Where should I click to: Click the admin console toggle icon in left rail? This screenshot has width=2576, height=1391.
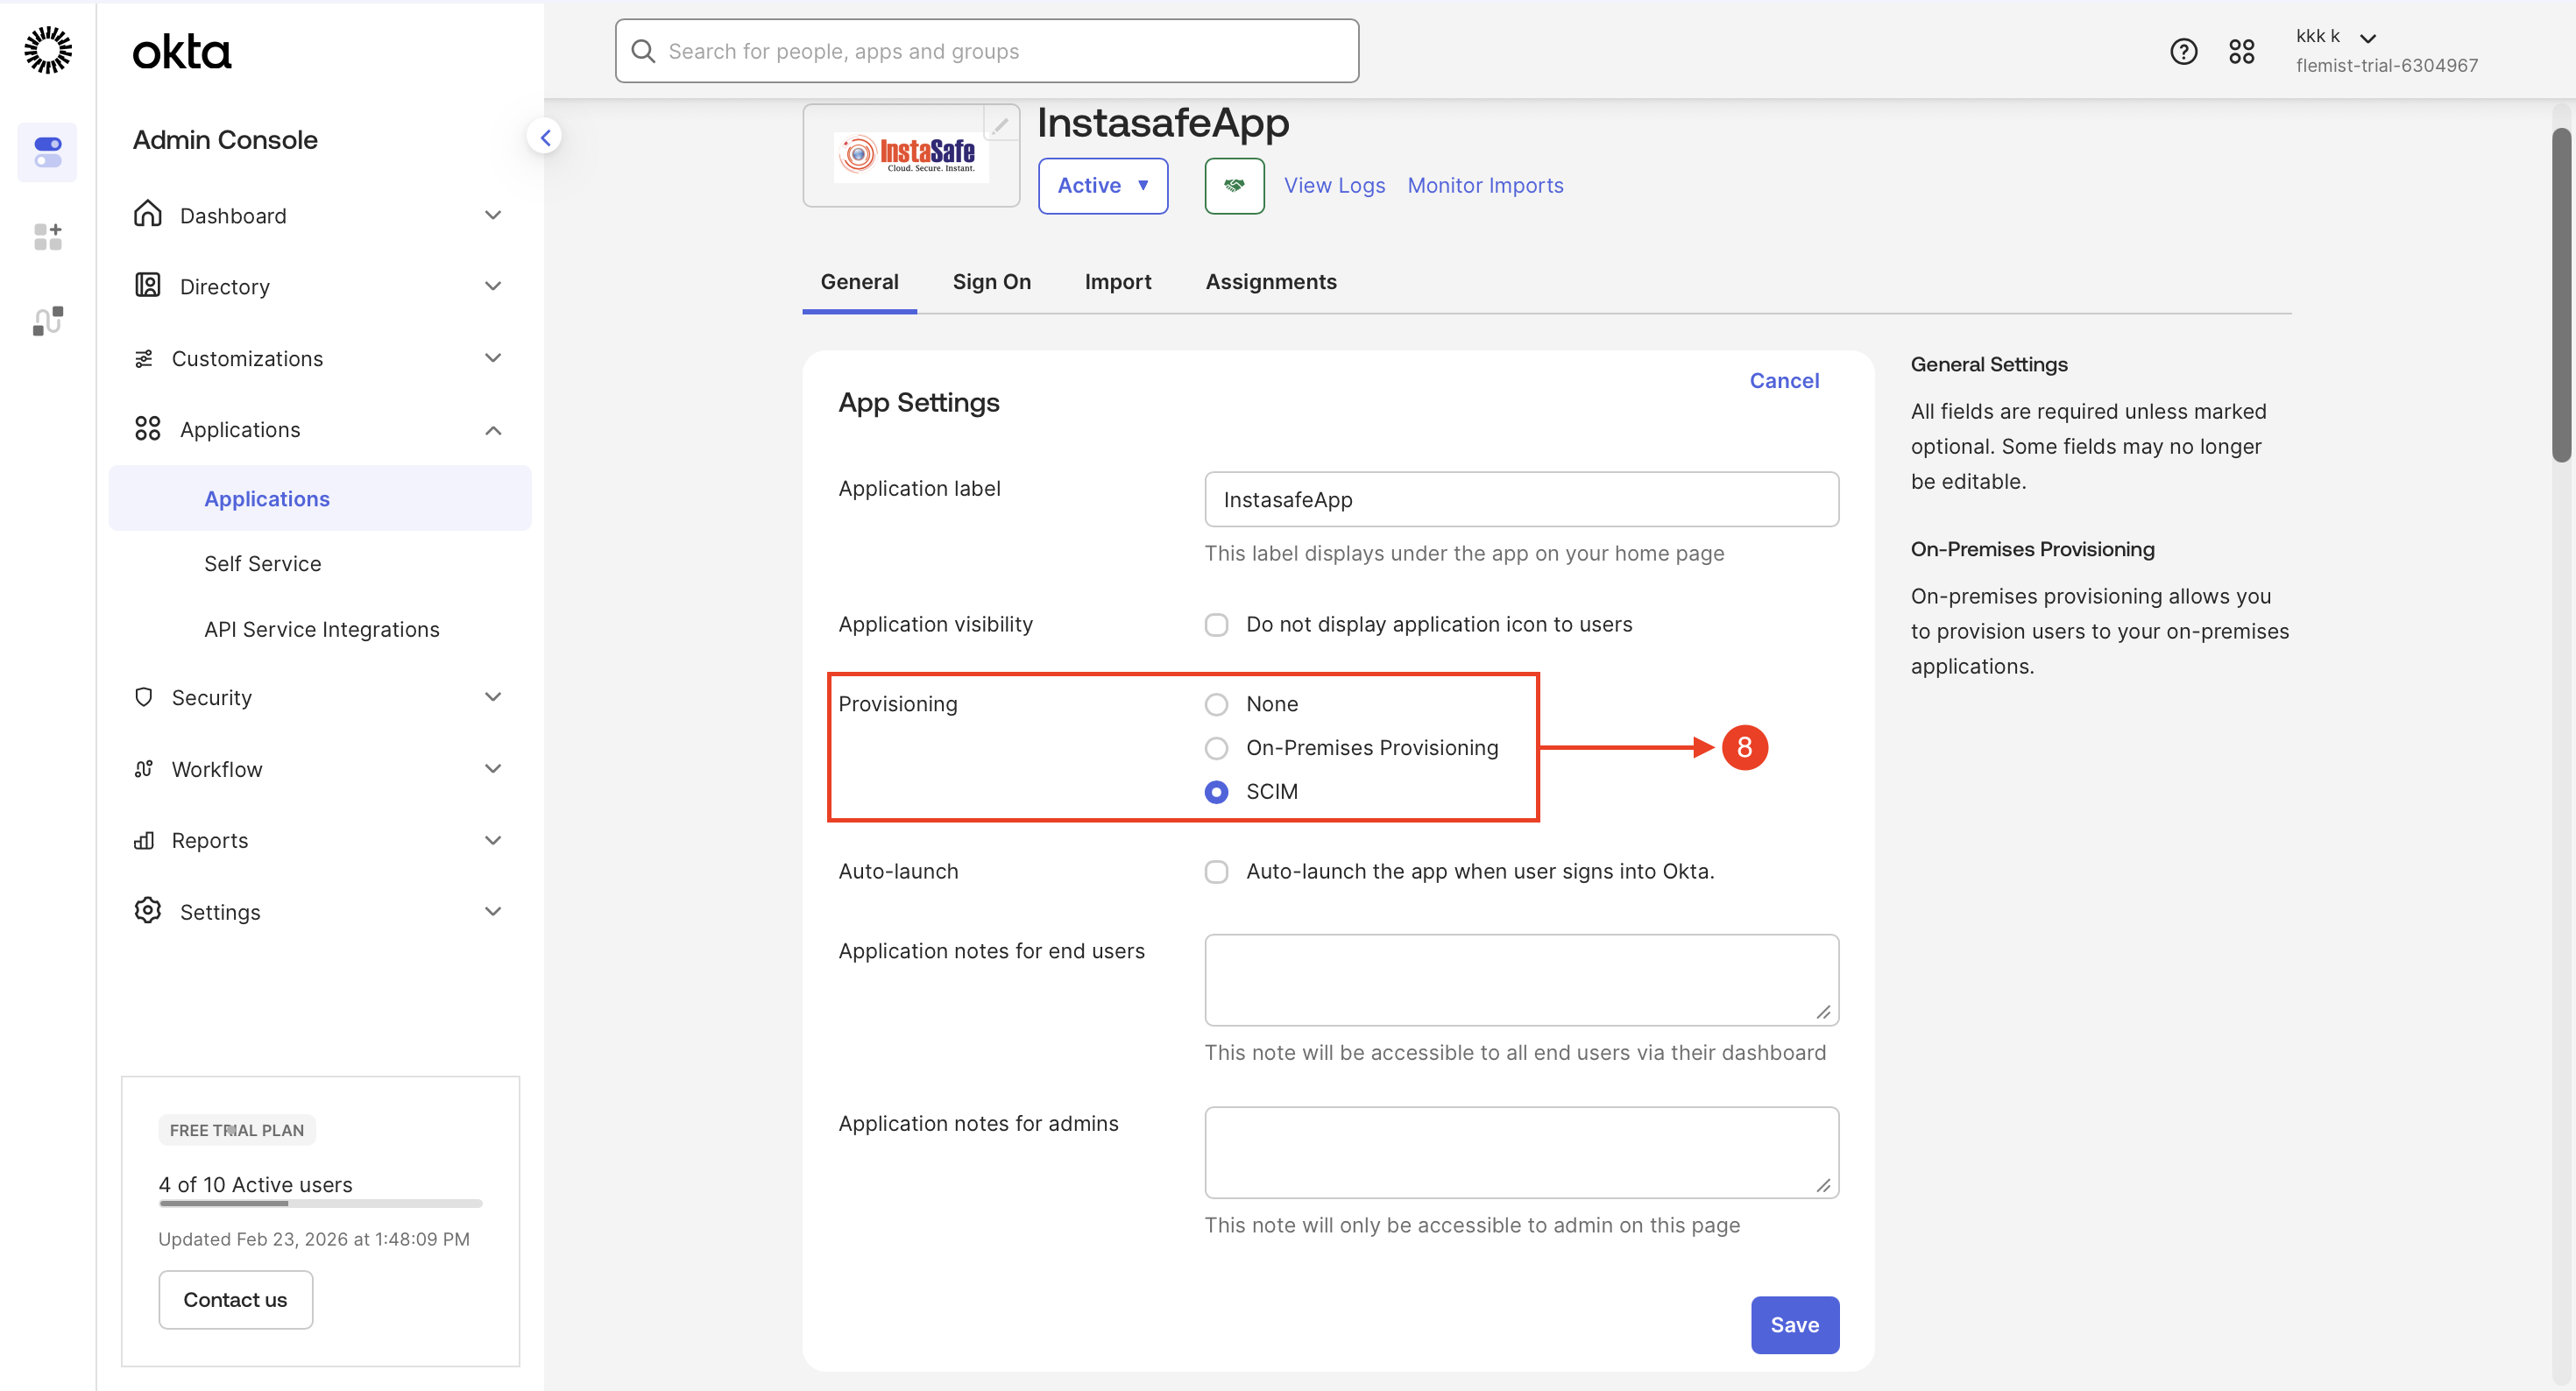[x=48, y=152]
